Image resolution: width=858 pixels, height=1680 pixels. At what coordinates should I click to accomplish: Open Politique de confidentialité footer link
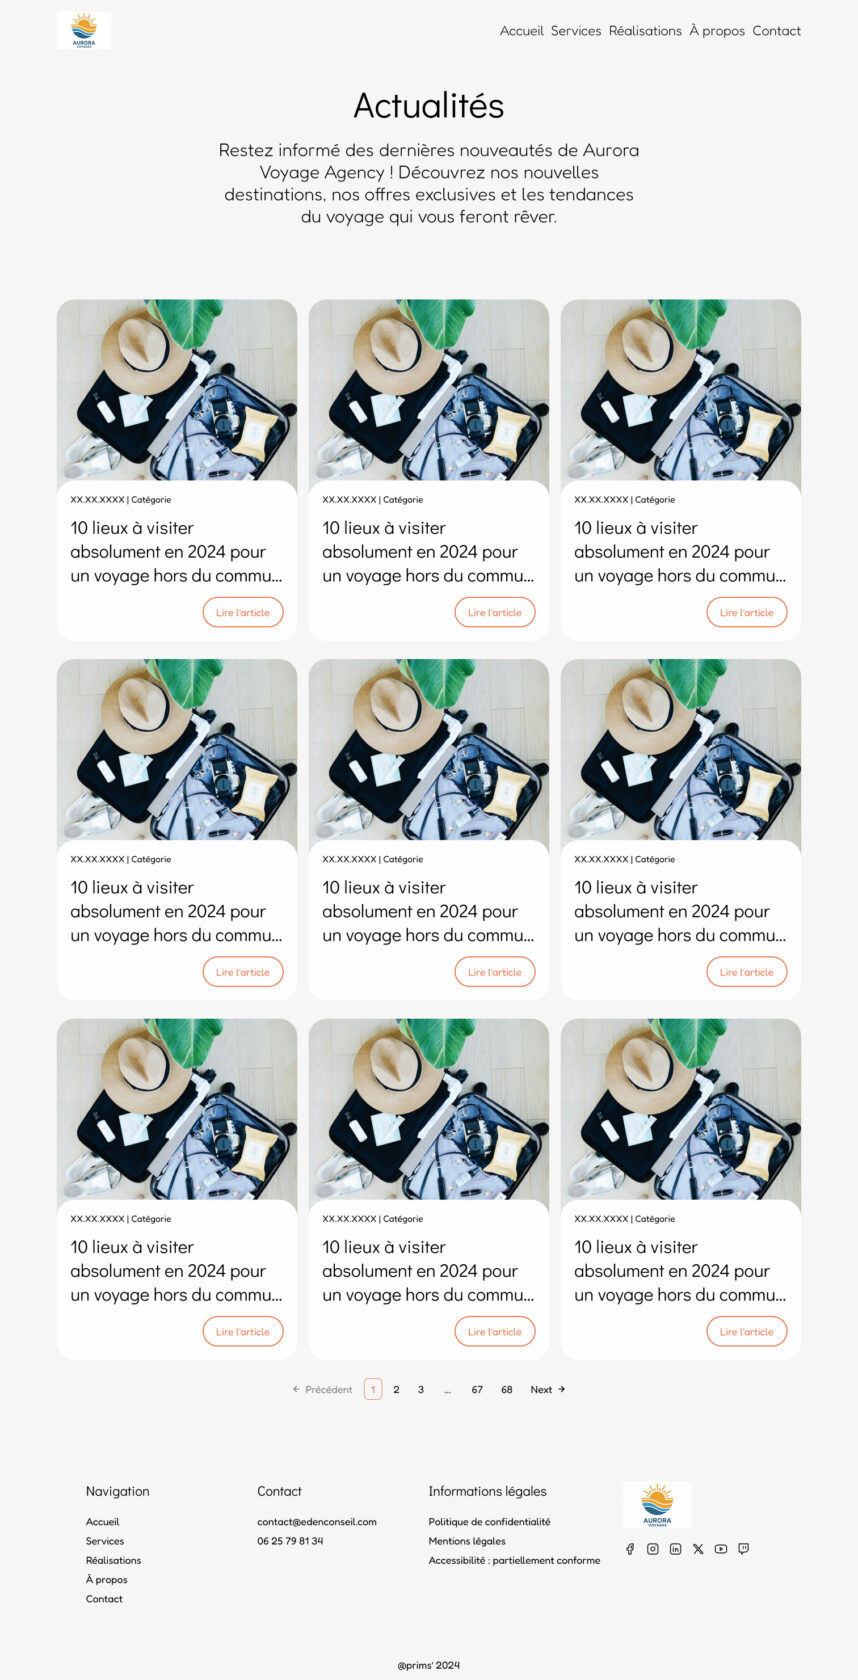[x=489, y=1522]
